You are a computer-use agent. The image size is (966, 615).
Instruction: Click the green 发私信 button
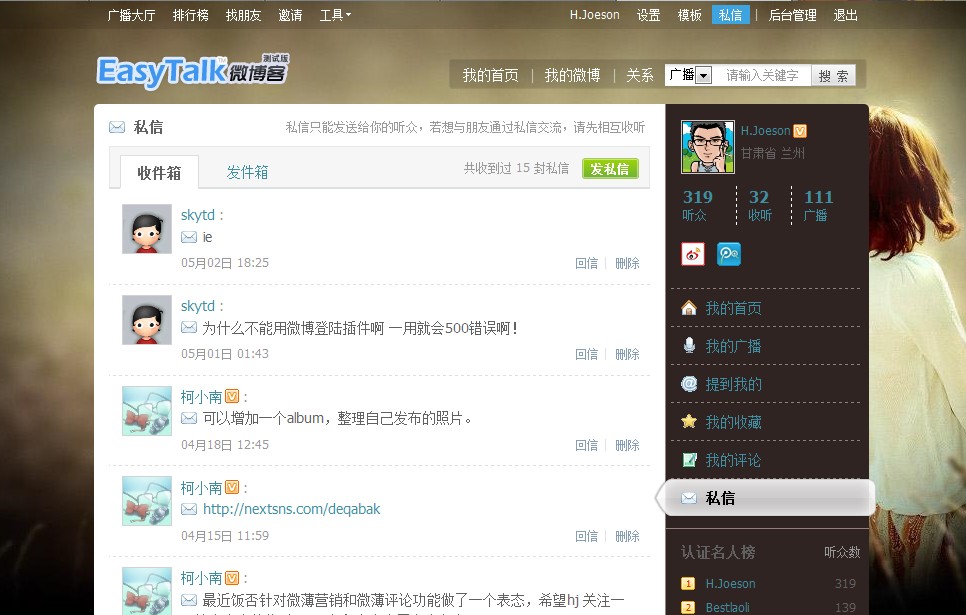[x=612, y=168]
